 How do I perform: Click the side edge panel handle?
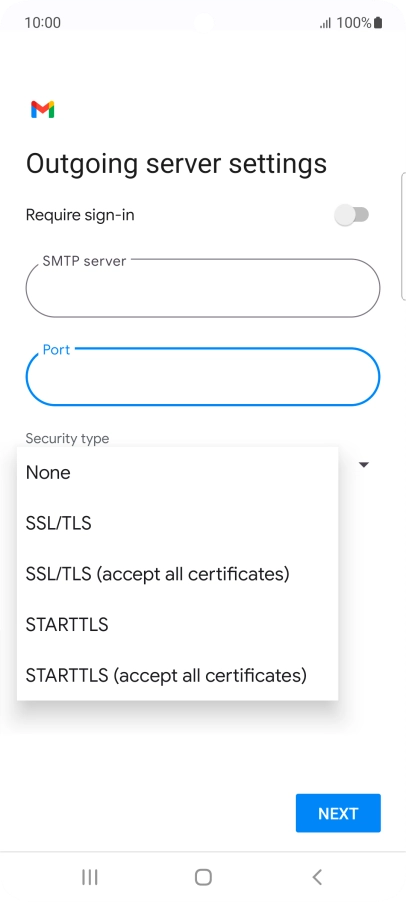tap(403, 236)
